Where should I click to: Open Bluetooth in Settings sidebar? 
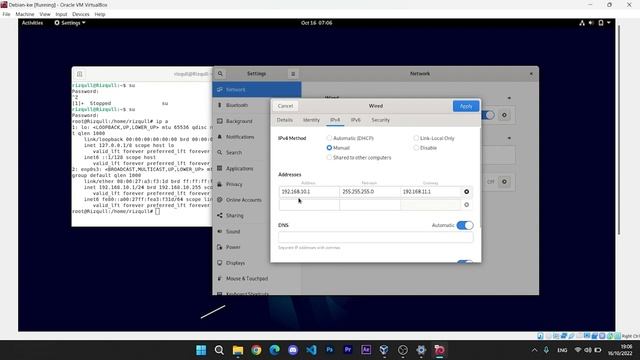coord(257,105)
